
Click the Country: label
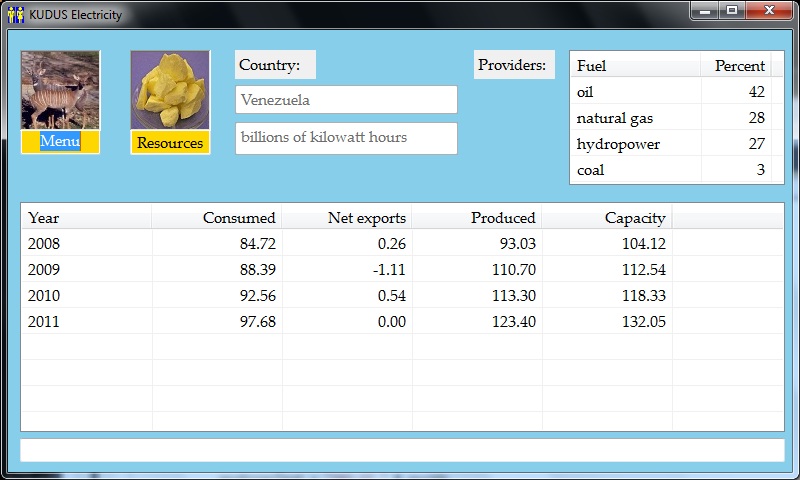[x=275, y=65]
